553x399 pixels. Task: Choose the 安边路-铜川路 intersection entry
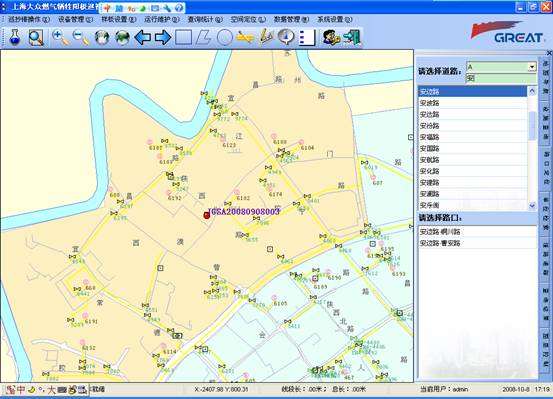[477, 232]
